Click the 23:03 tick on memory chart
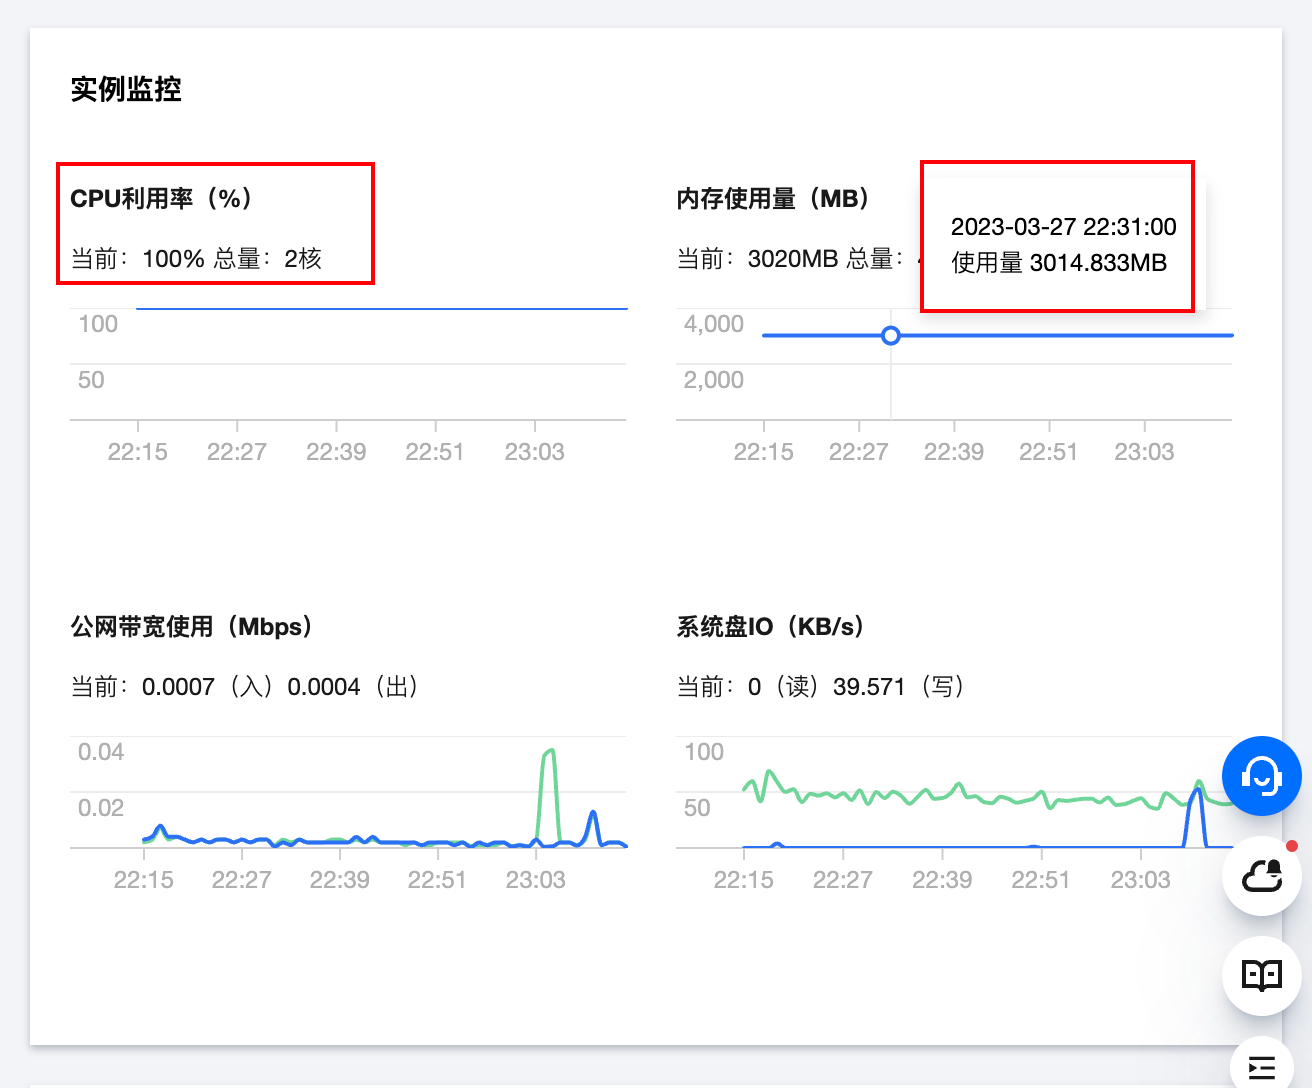Viewport: 1312px width, 1088px height. point(1144,452)
